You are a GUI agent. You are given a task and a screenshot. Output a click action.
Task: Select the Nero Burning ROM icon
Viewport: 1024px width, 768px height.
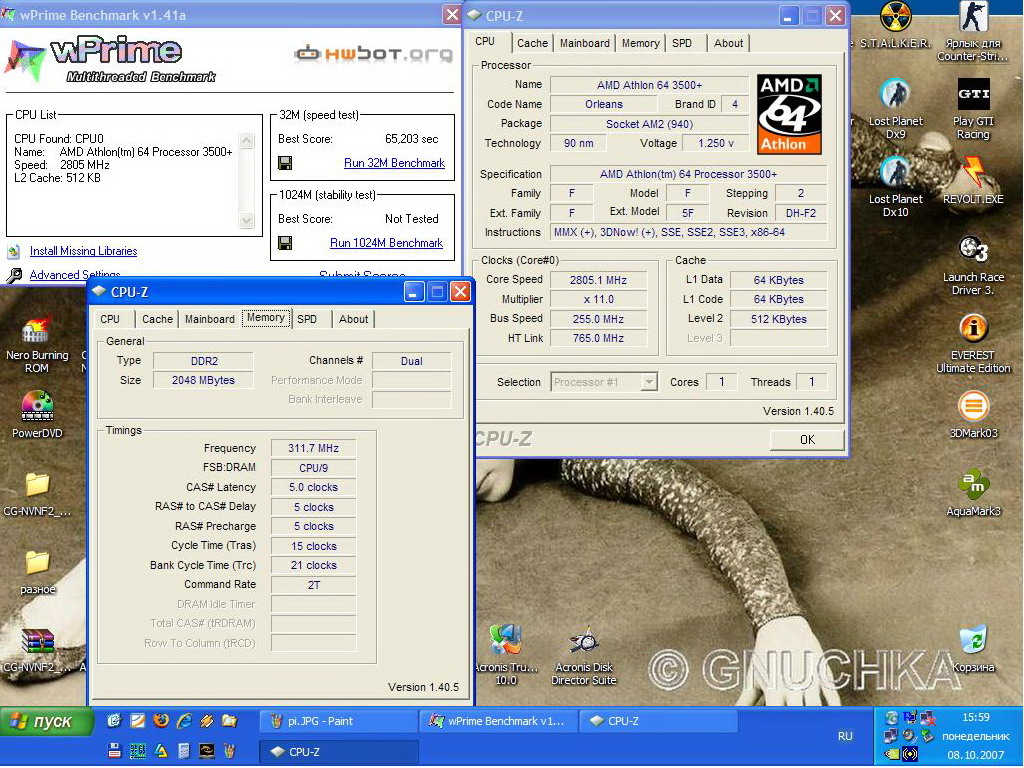pyautogui.click(x=37, y=329)
